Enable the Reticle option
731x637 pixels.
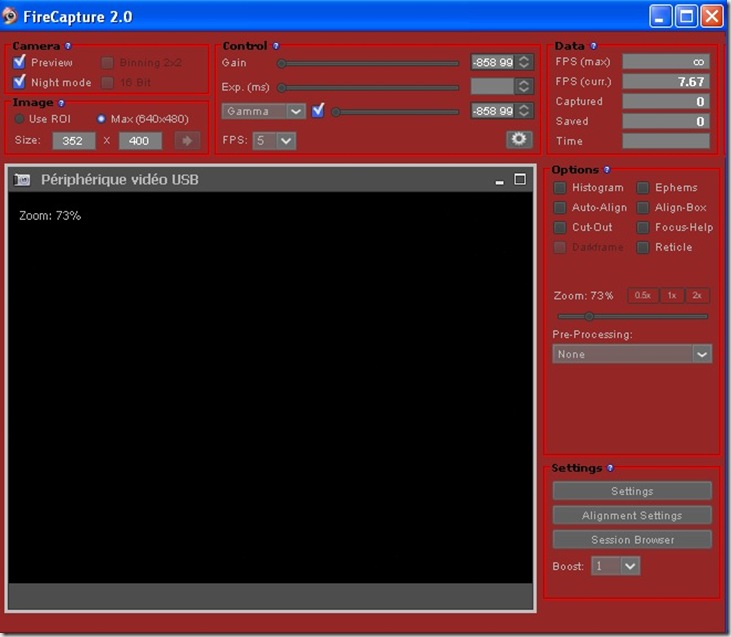click(642, 247)
